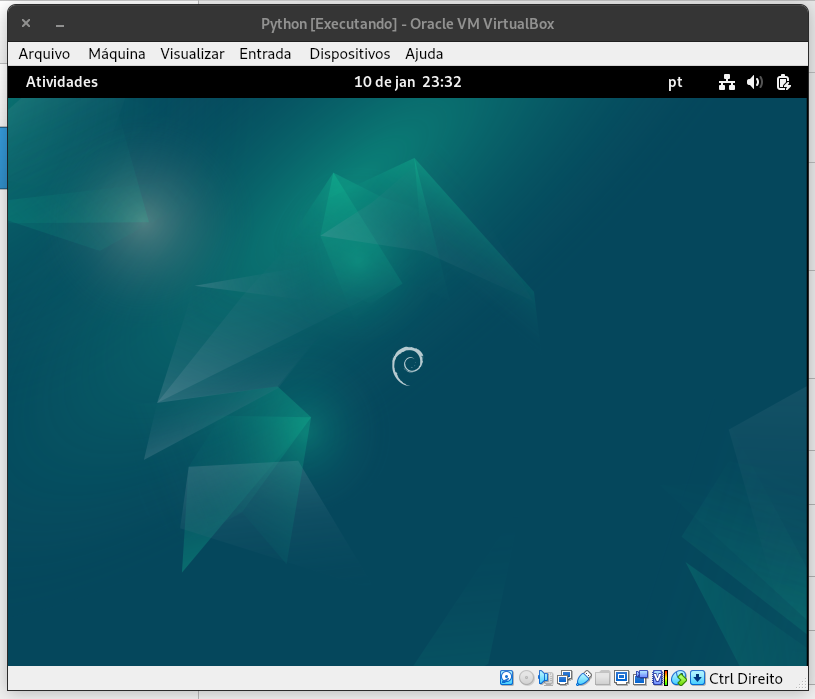
Task: Click the mouse integration indicator
Action: (678, 678)
